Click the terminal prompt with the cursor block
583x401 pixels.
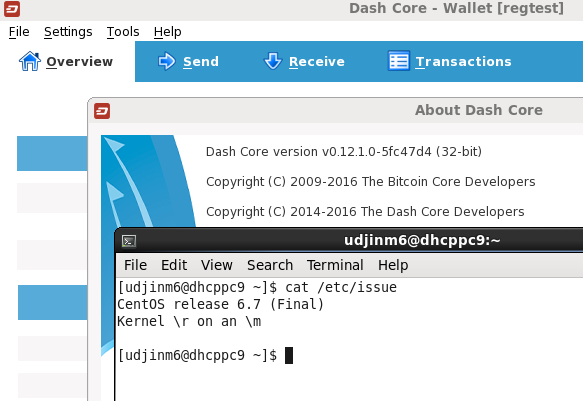pos(205,355)
